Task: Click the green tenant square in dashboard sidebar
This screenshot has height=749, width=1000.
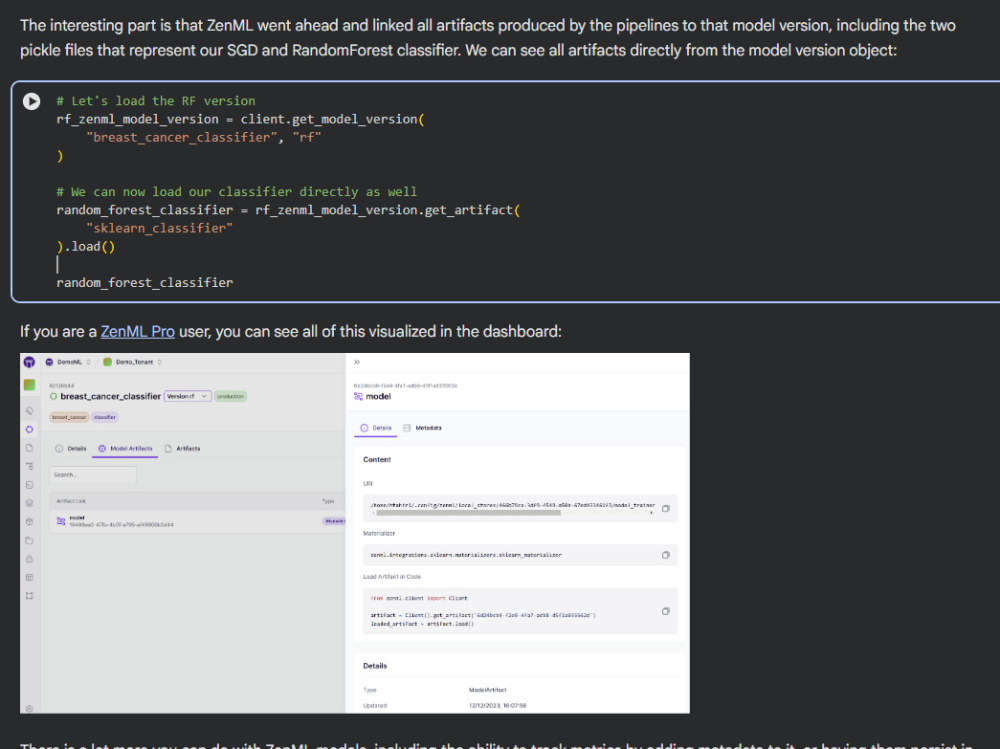Action: click(x=29, y=385)
